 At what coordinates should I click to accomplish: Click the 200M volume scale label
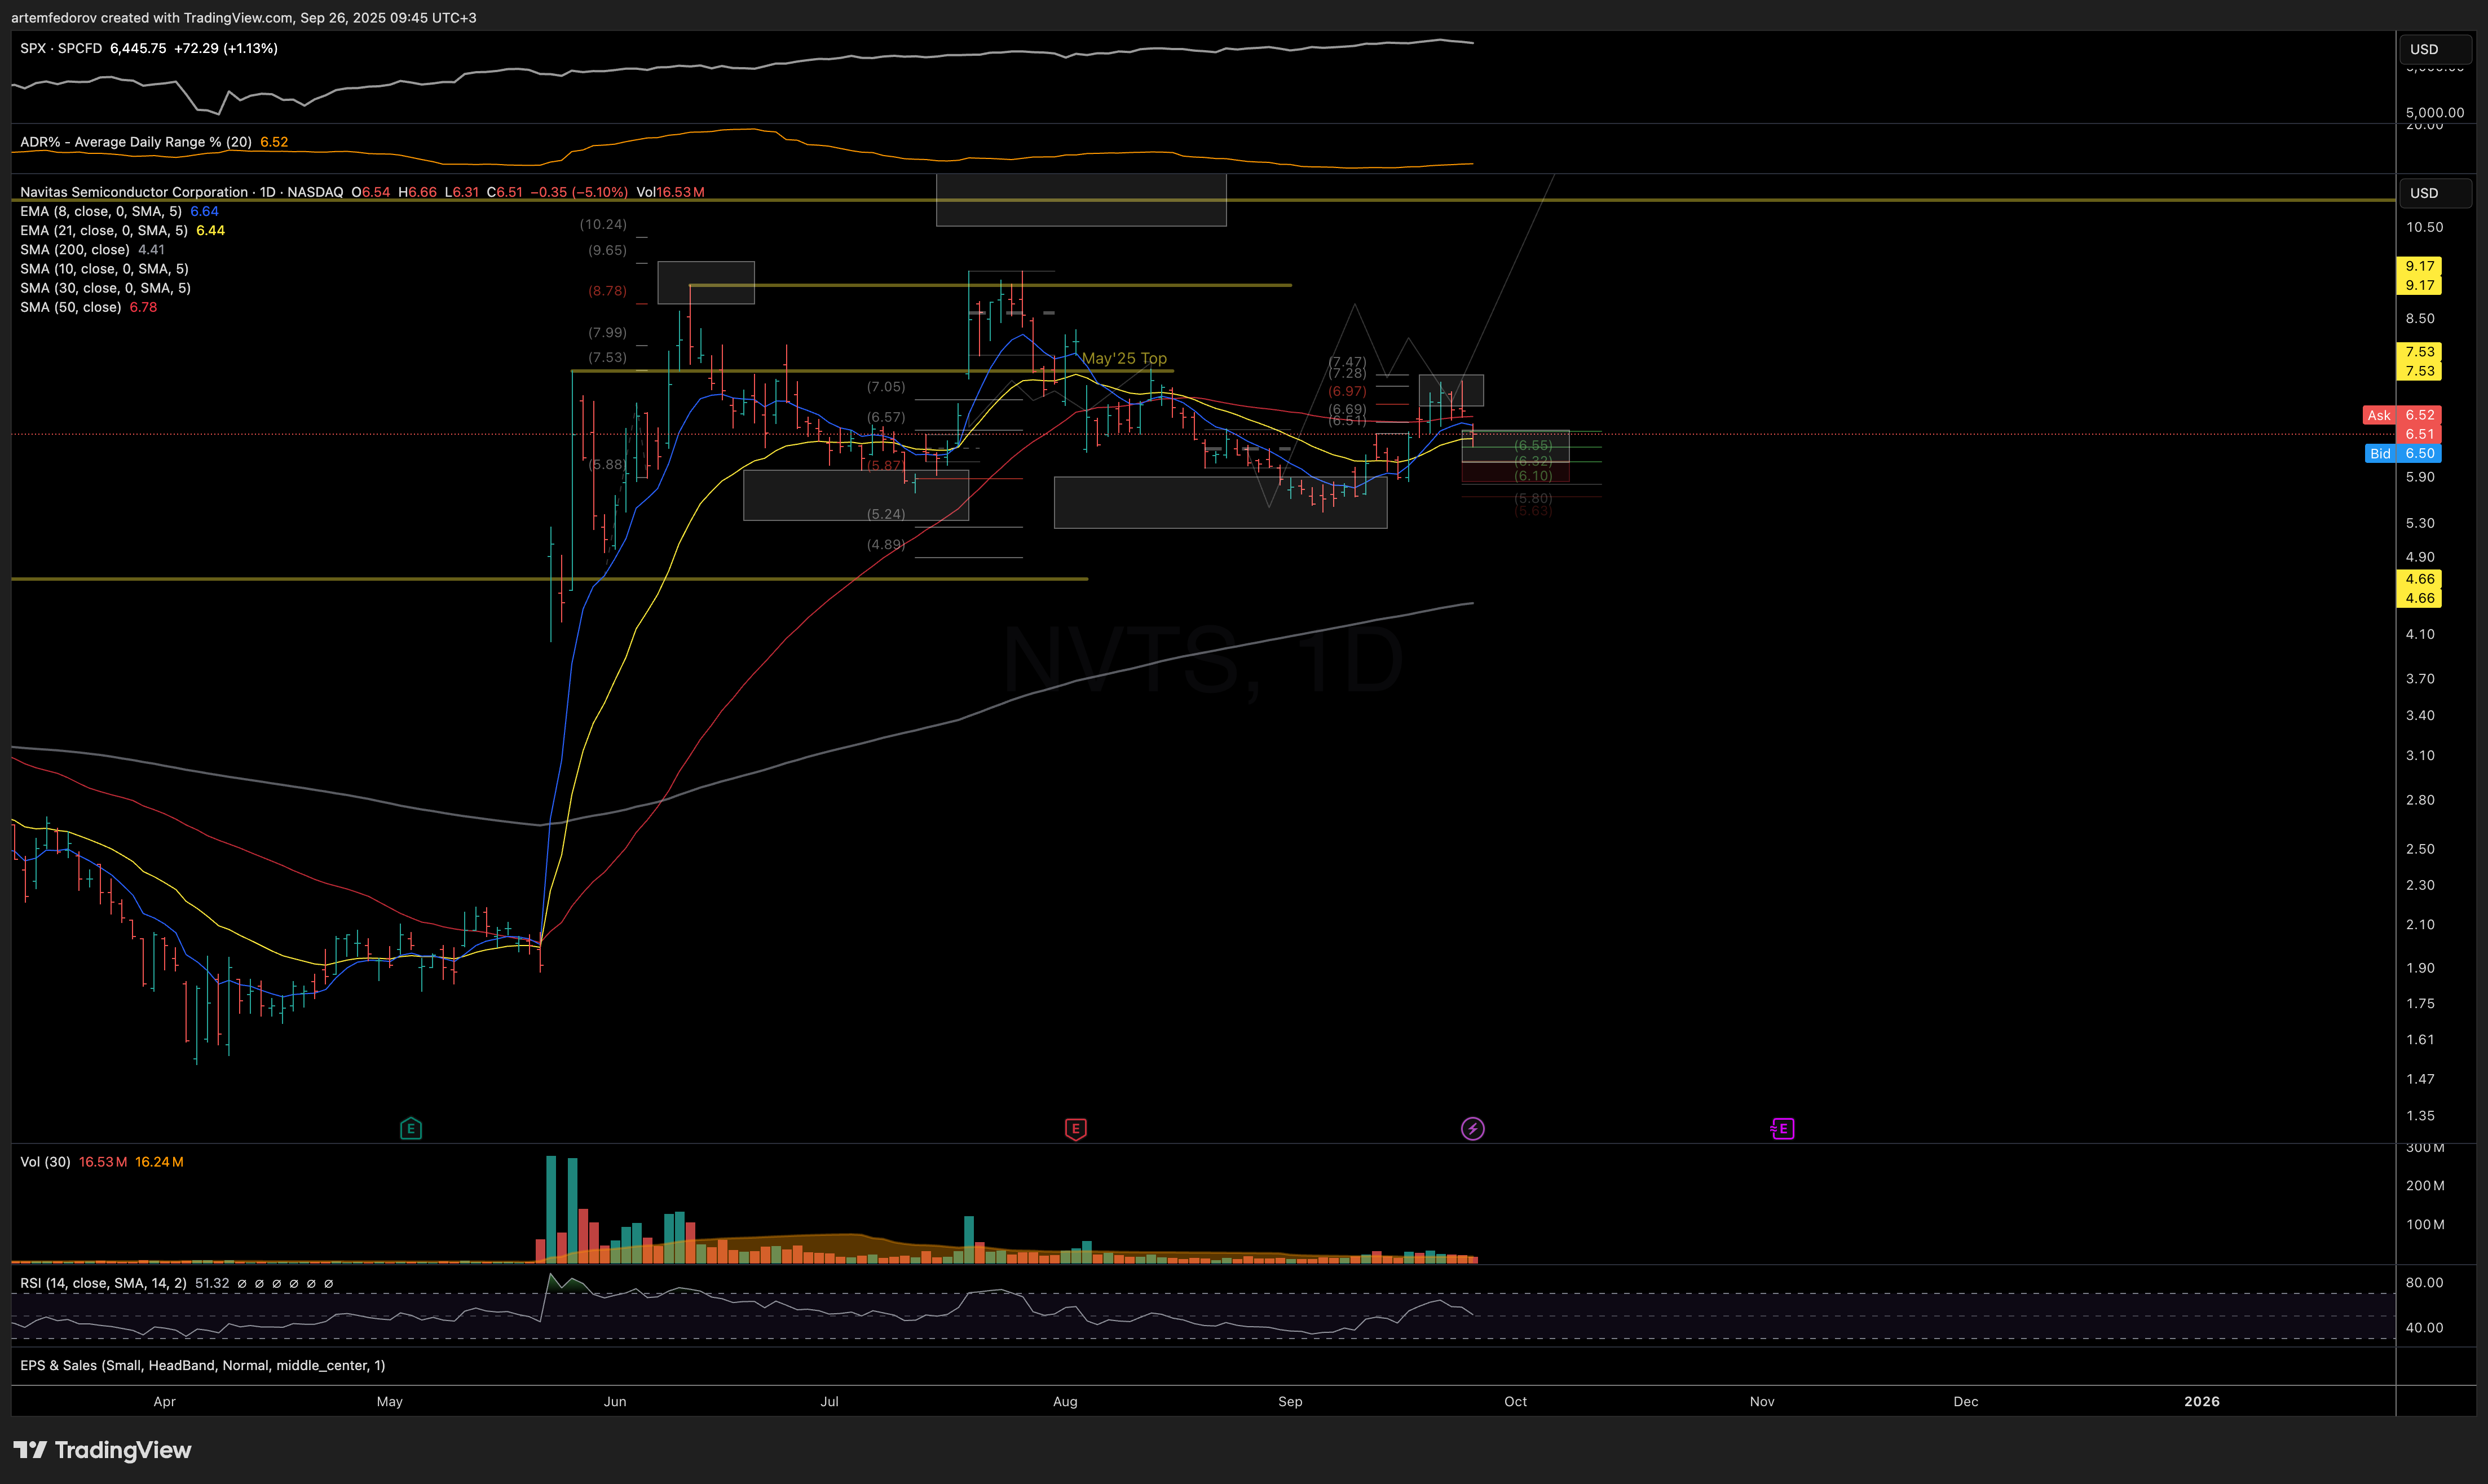[2425, 1185]
